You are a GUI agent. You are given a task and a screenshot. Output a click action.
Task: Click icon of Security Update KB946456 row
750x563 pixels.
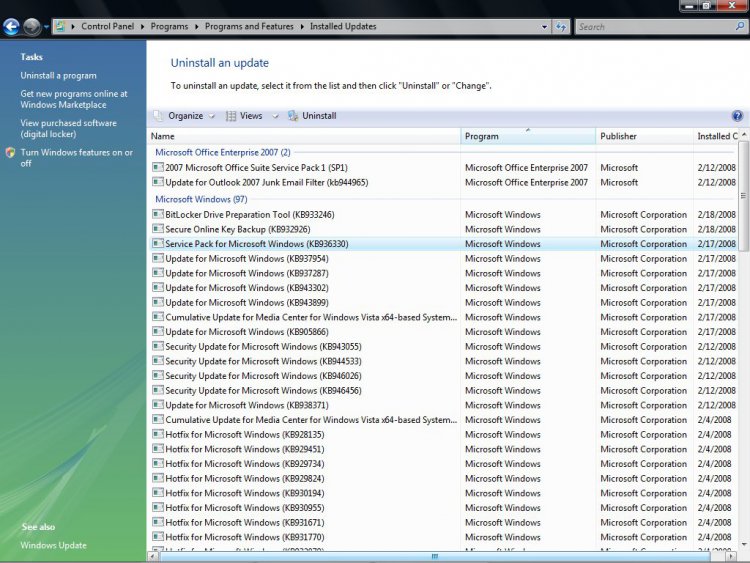[158, 390]
